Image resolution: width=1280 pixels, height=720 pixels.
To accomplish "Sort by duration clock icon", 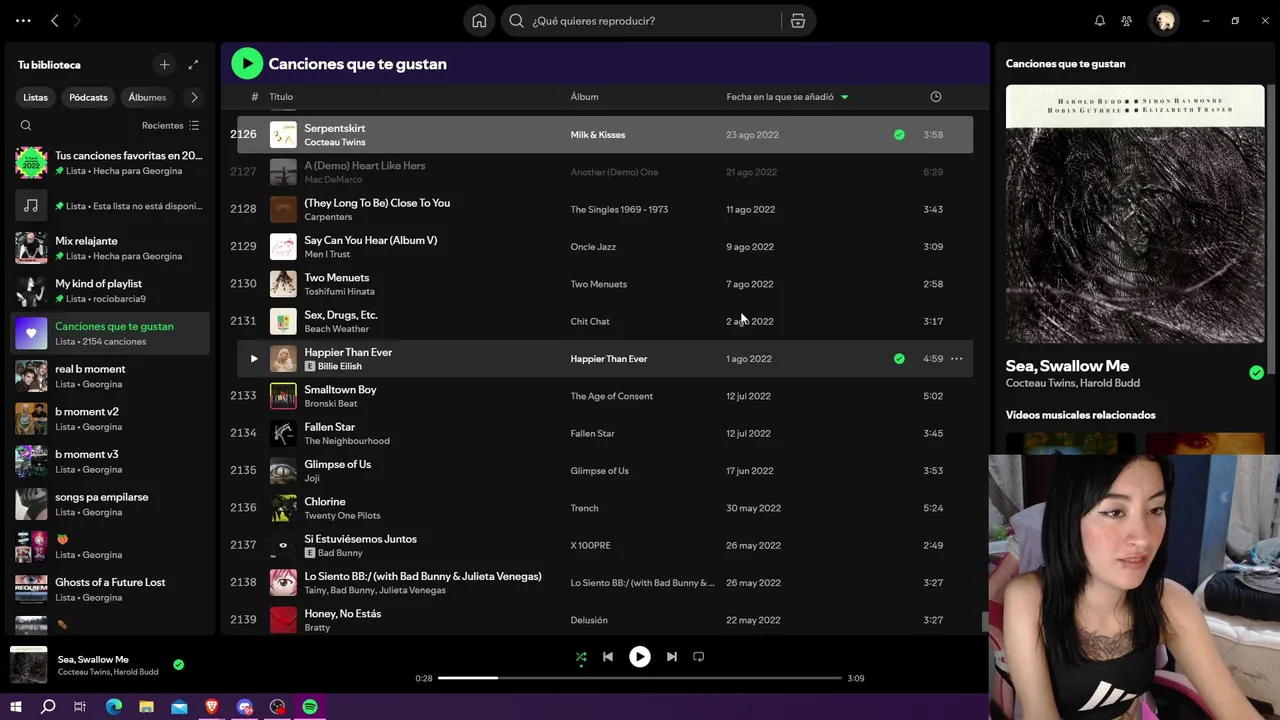I will 936,97.
